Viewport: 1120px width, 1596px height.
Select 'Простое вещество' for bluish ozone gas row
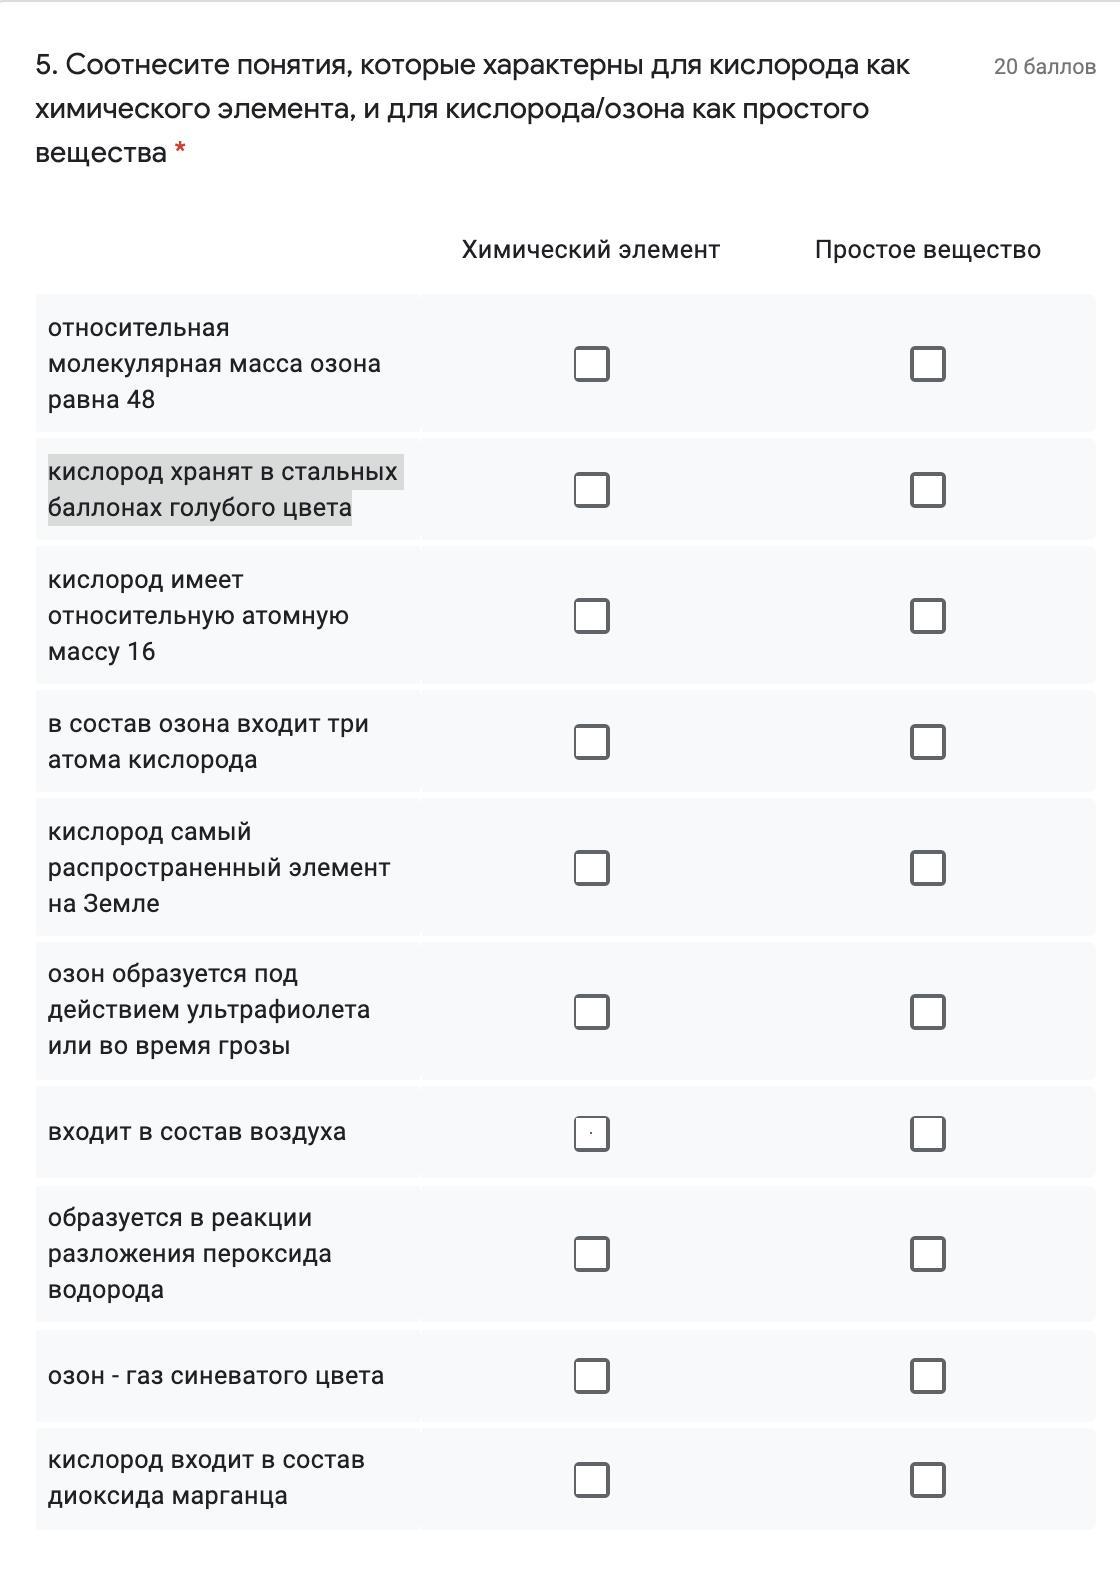[927, 1376]
